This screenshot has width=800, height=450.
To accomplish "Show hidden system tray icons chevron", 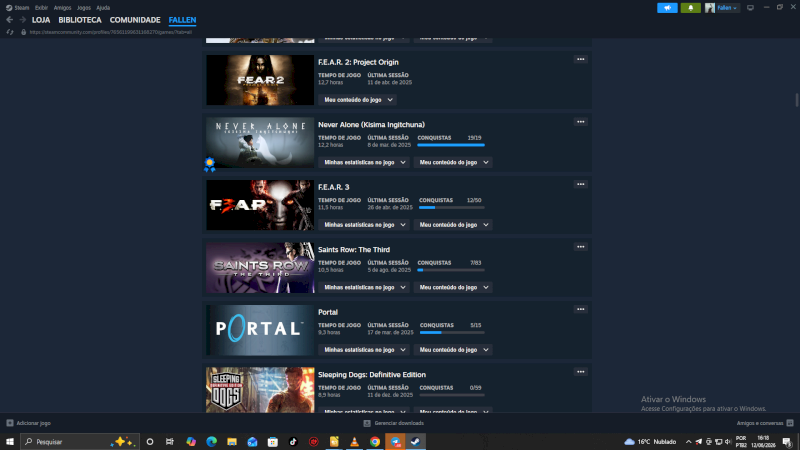I will tap(688, 442).
